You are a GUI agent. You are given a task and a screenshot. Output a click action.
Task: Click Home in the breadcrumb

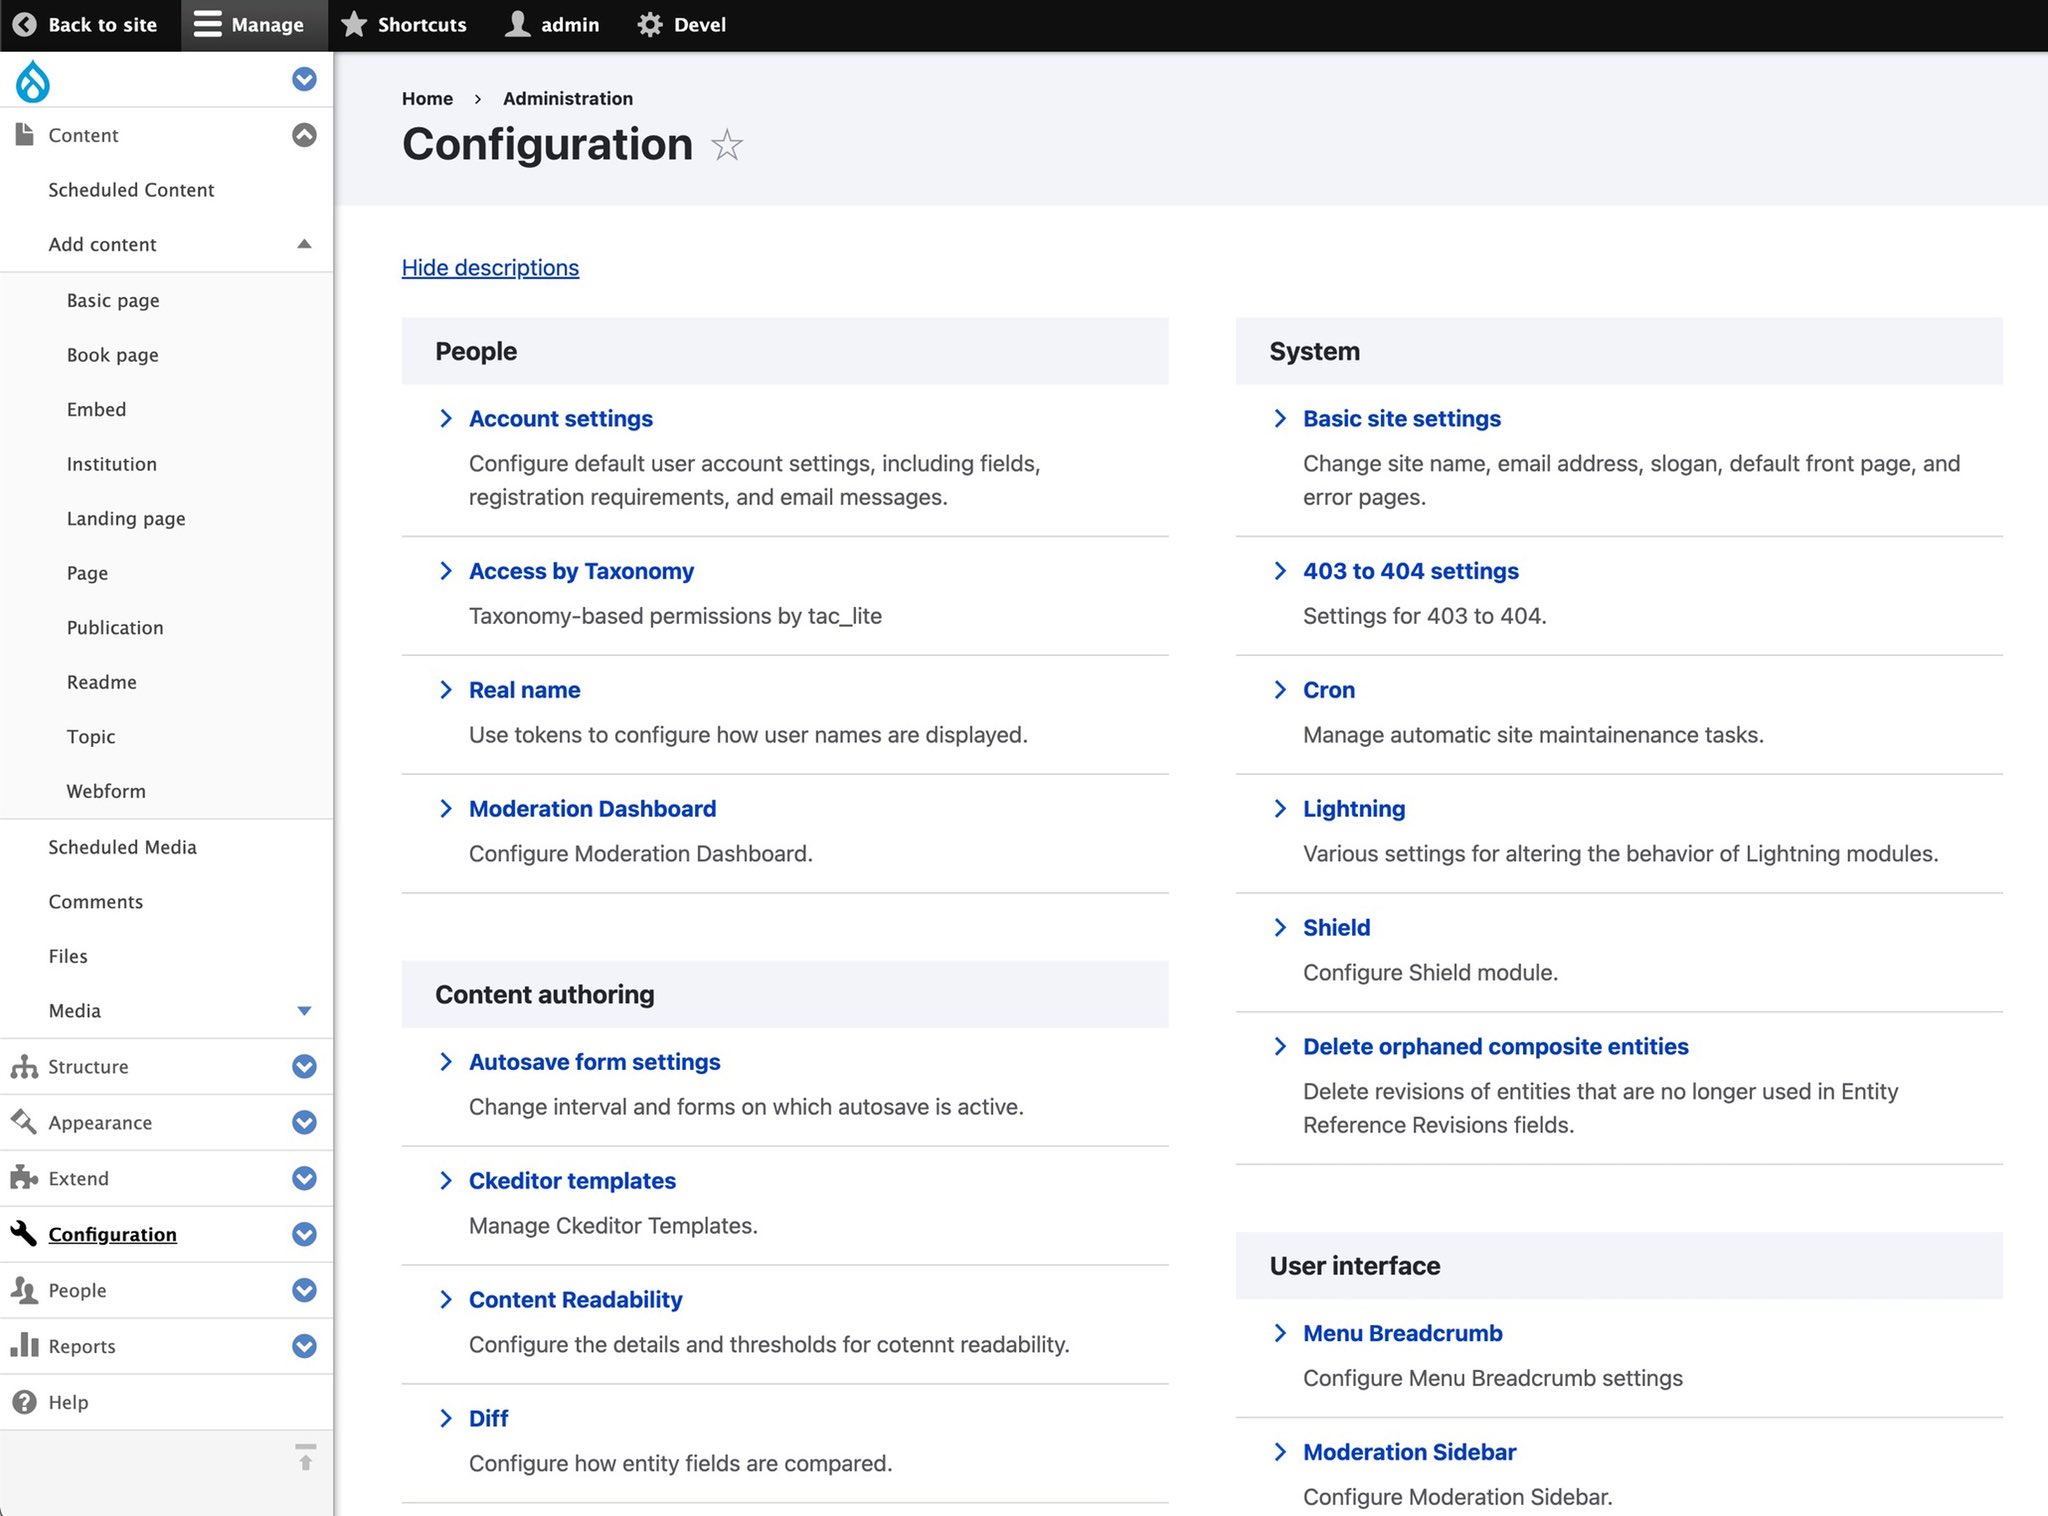point(427,99)
